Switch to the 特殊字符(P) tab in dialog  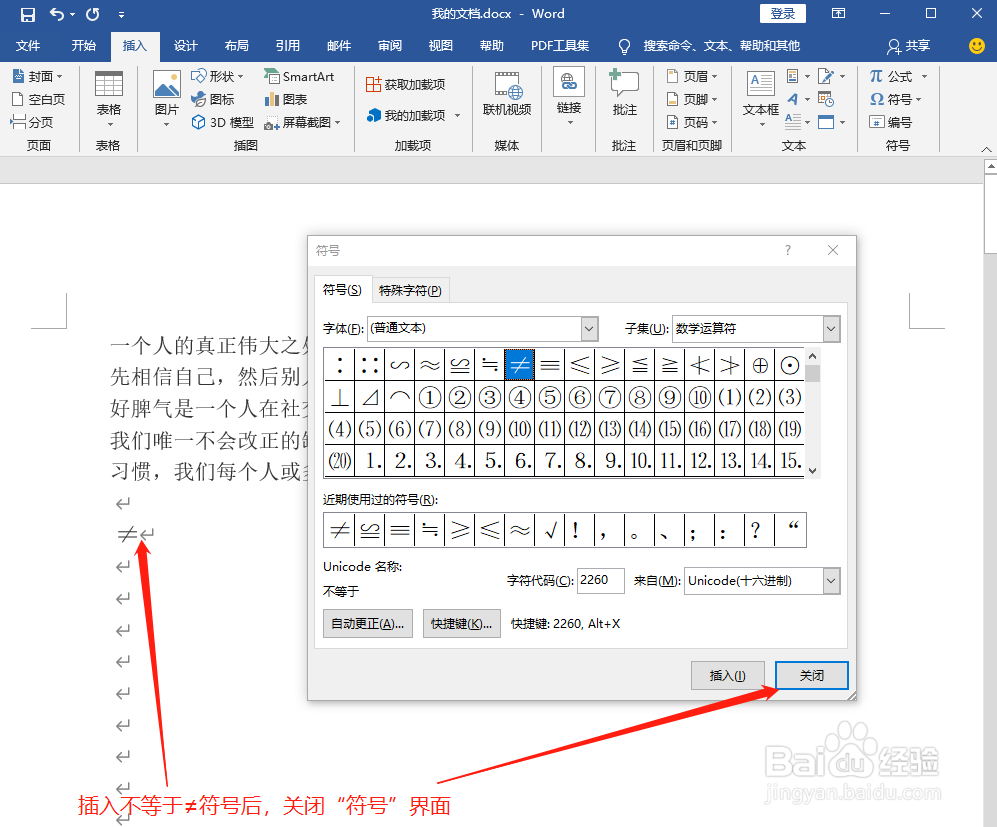(410, 290)
